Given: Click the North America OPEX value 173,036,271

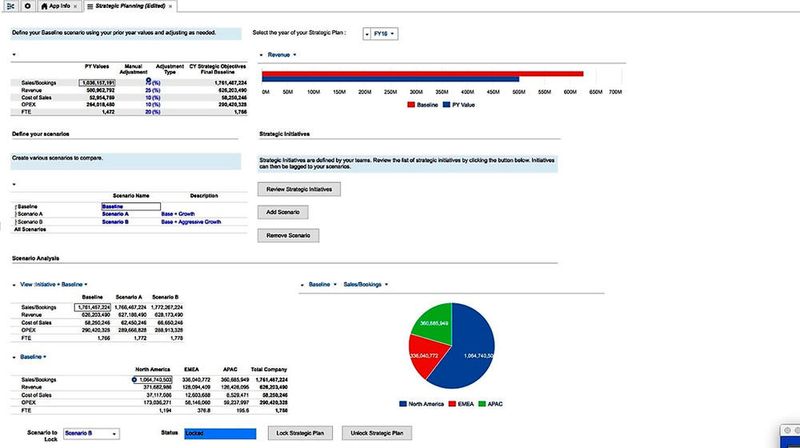Looking at the screenshot, I should pyautogui.click(x=158, y=403).
